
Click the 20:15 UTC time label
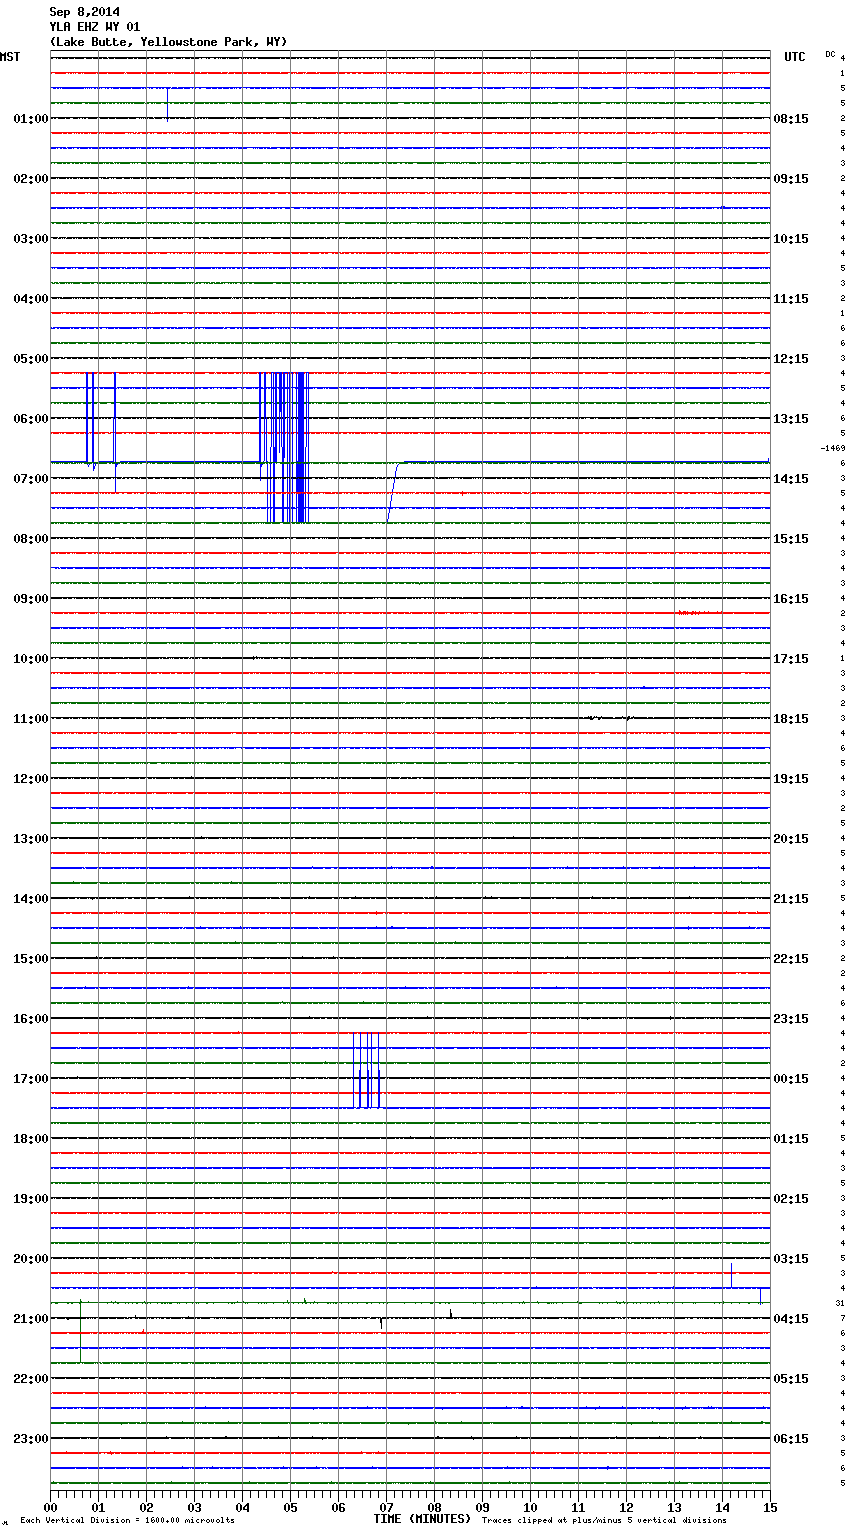click(x=791, y=839)
